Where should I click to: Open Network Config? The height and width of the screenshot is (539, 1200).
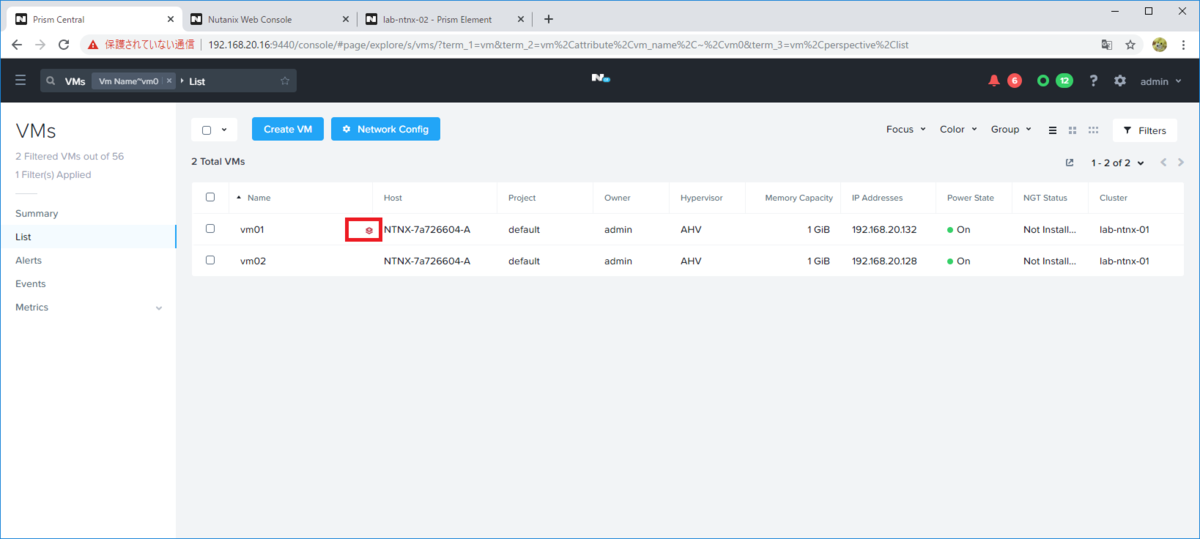point(385,129)
